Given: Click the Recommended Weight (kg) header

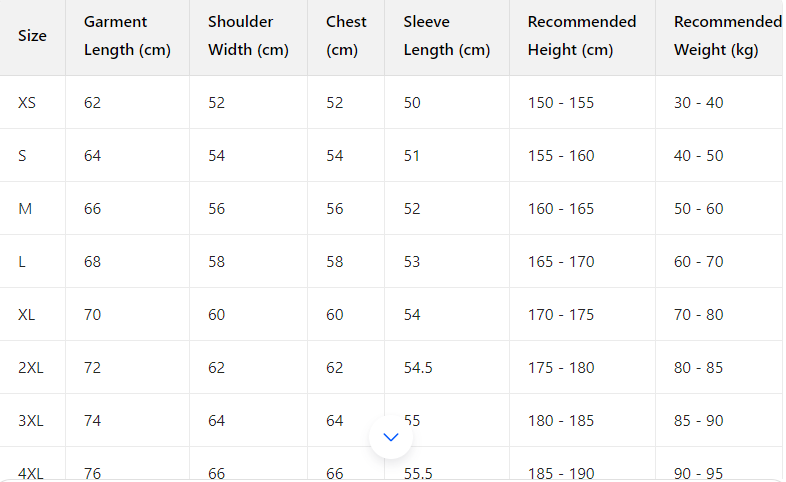Looking at the screenshot, I should click(x=727, y=36).
